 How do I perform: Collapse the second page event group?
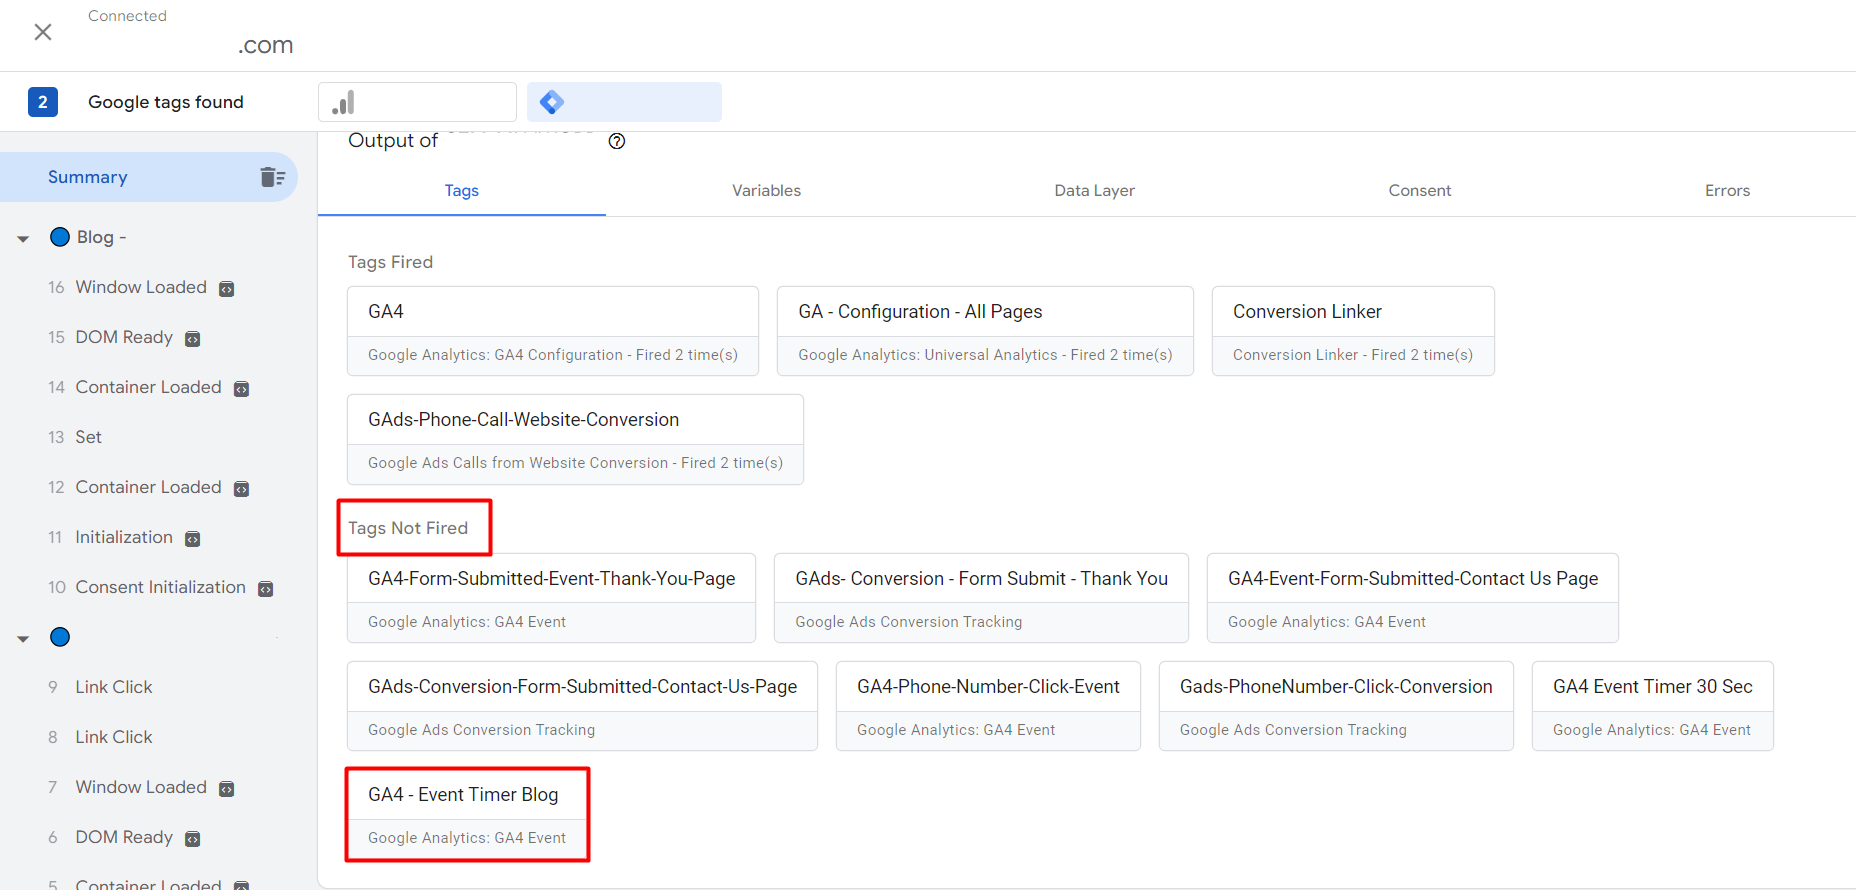(x=23, y=638)
